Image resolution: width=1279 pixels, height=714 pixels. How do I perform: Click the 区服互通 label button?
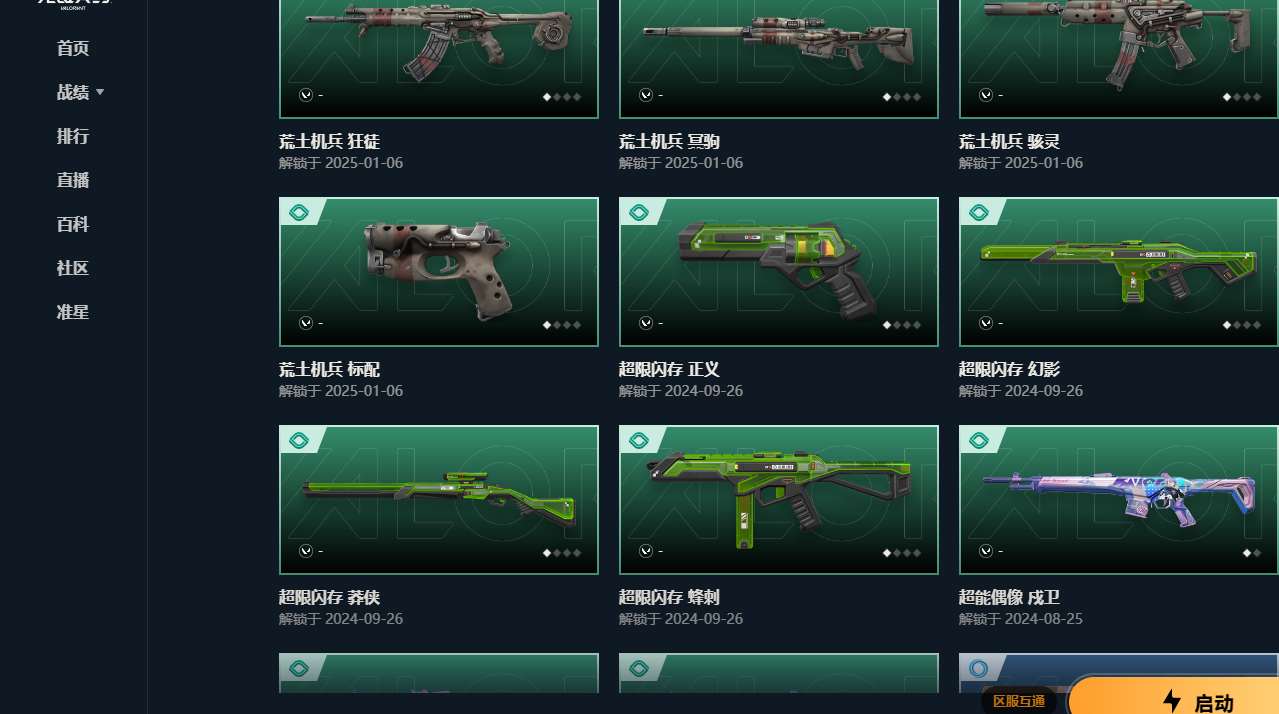pos(1019,701)
